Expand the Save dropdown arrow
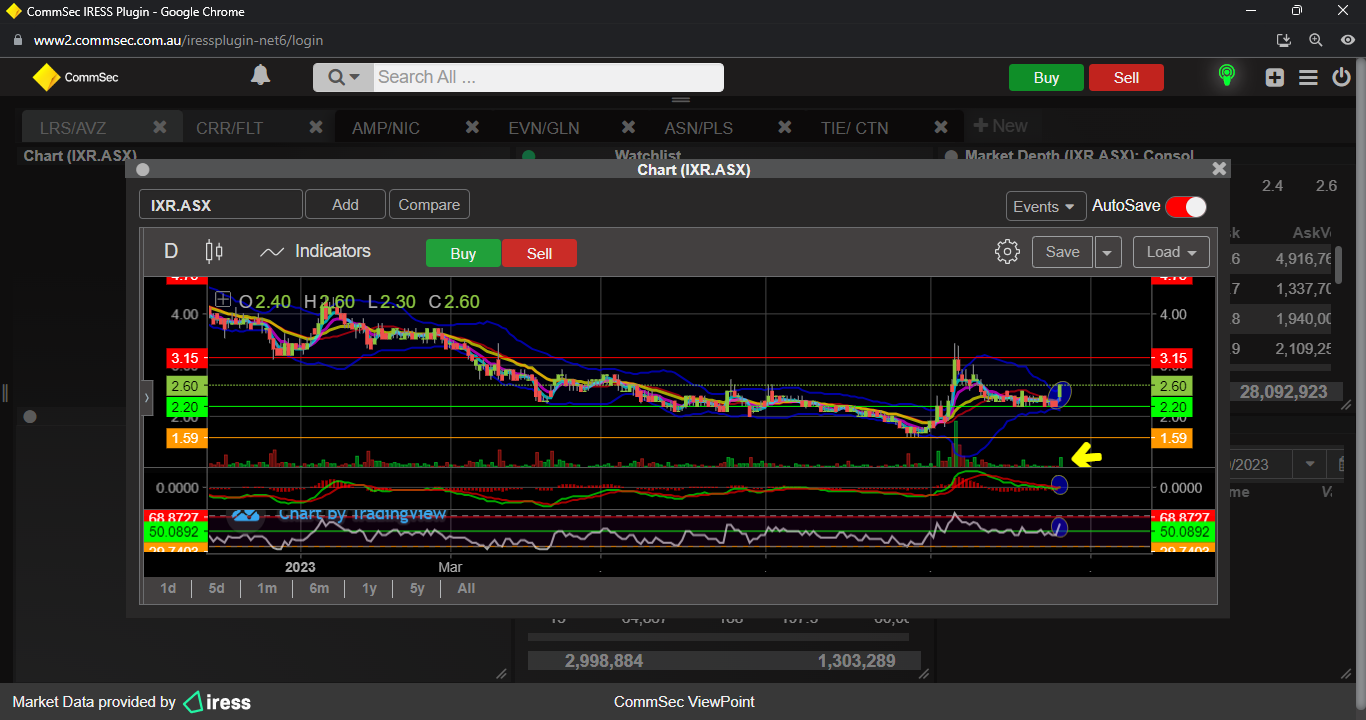This screenshot has width=1366, height=720. click(x=1108, y=252)
